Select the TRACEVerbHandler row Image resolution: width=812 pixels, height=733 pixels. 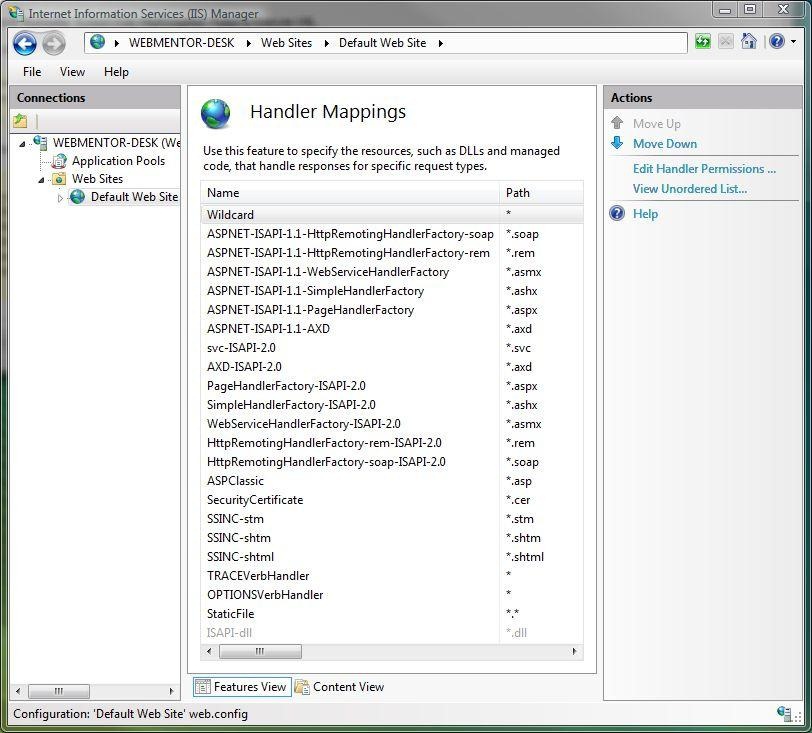392,576
